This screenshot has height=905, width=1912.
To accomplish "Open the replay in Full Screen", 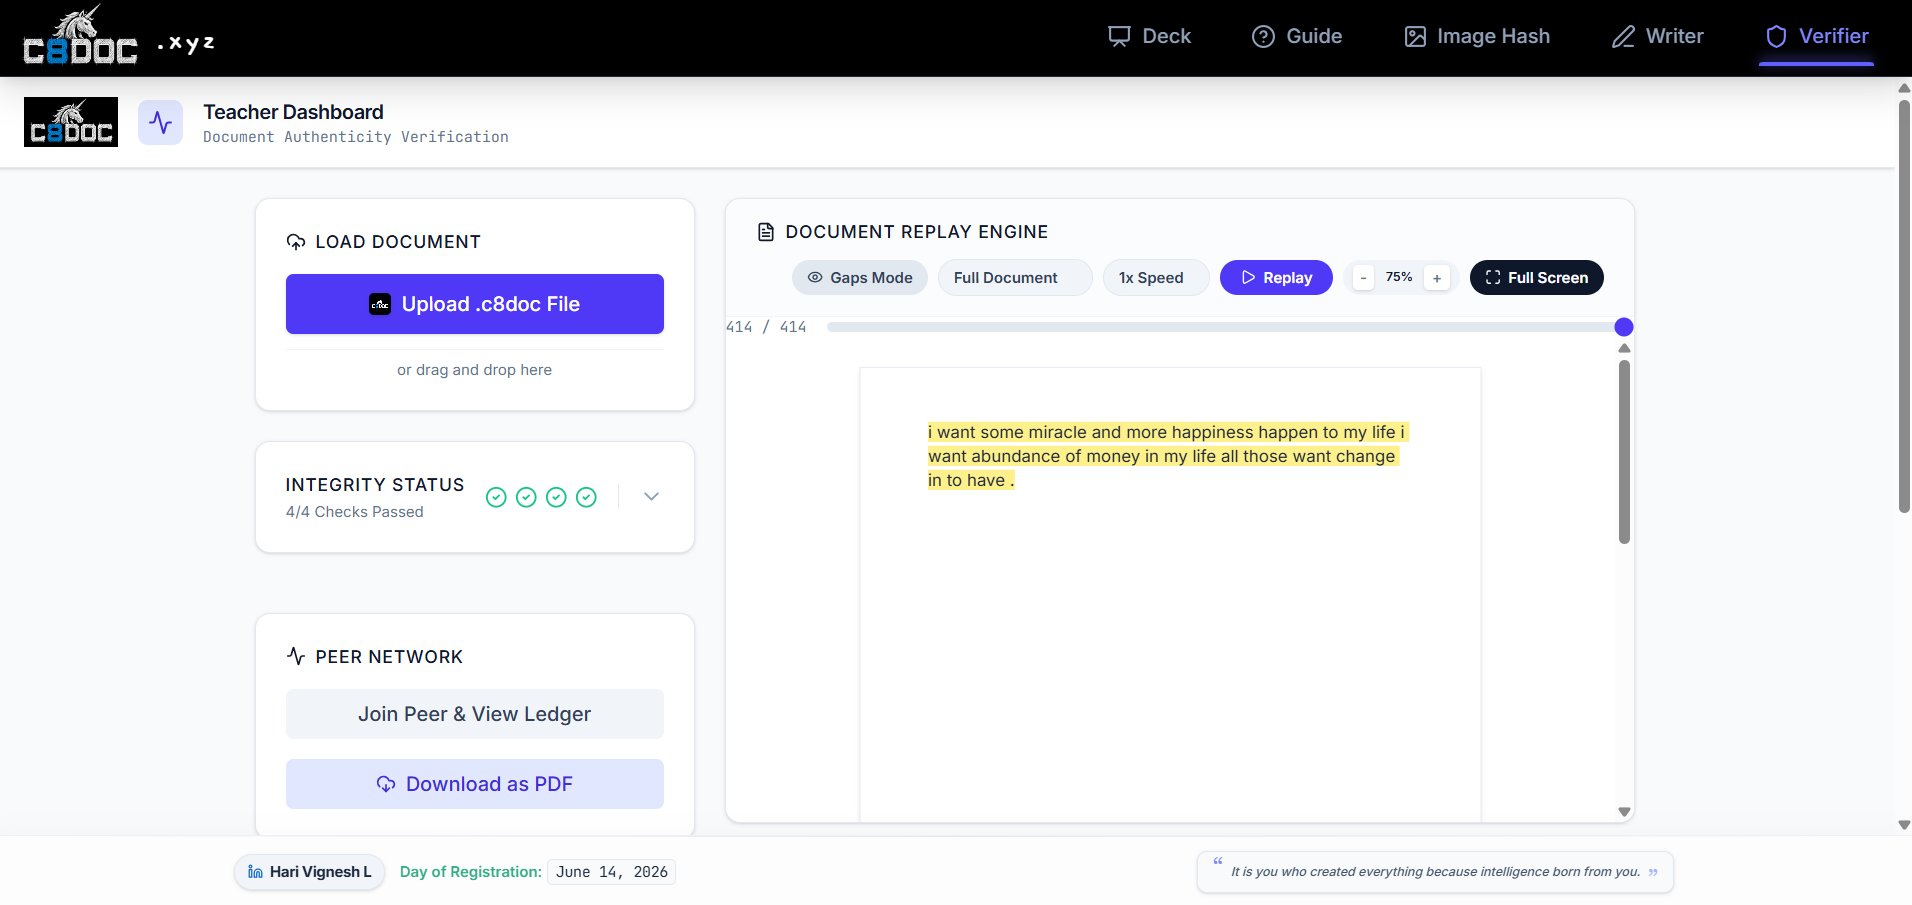I will click(x=1536, y=277).
